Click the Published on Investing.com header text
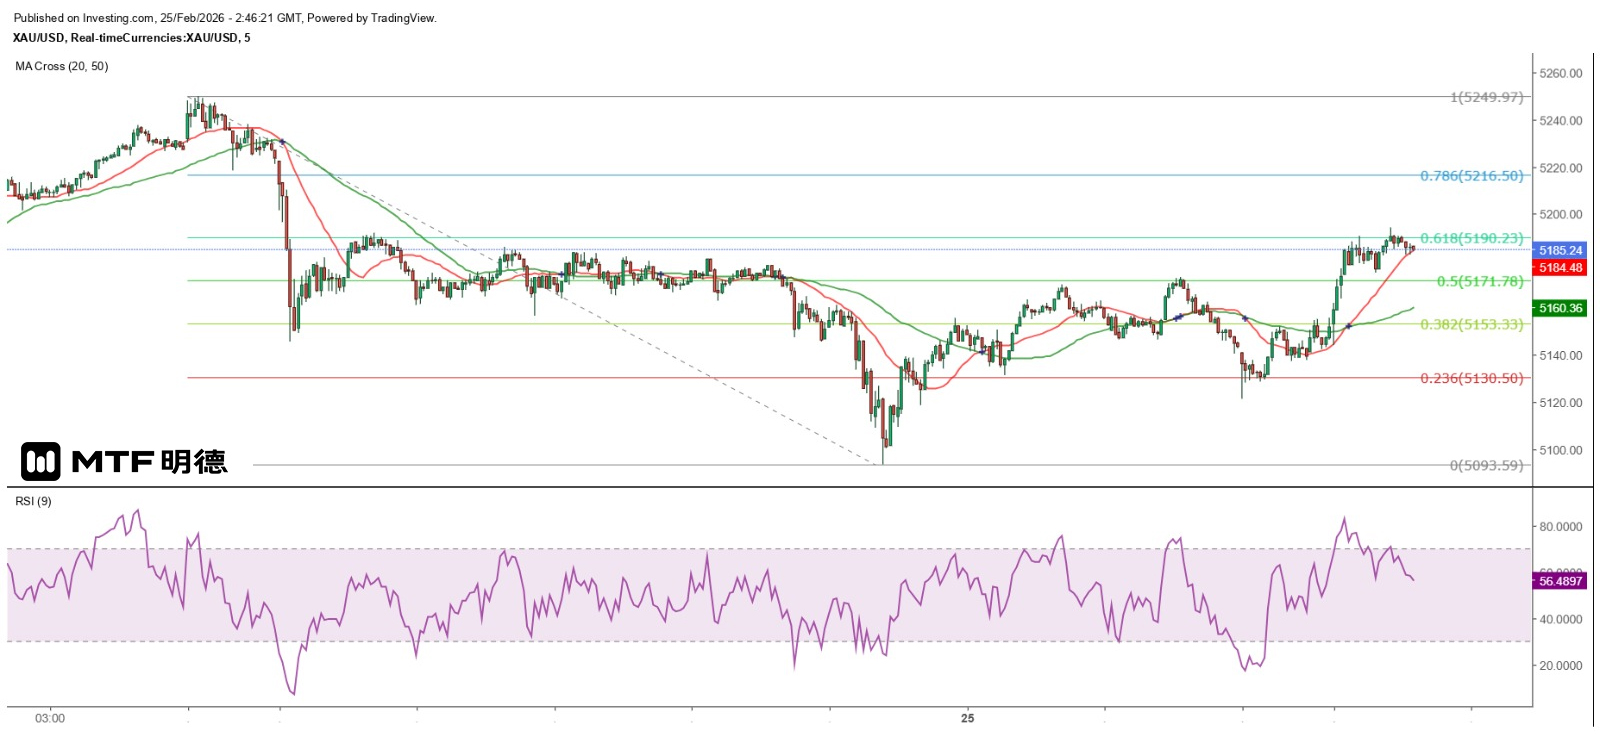 (224, 18)
